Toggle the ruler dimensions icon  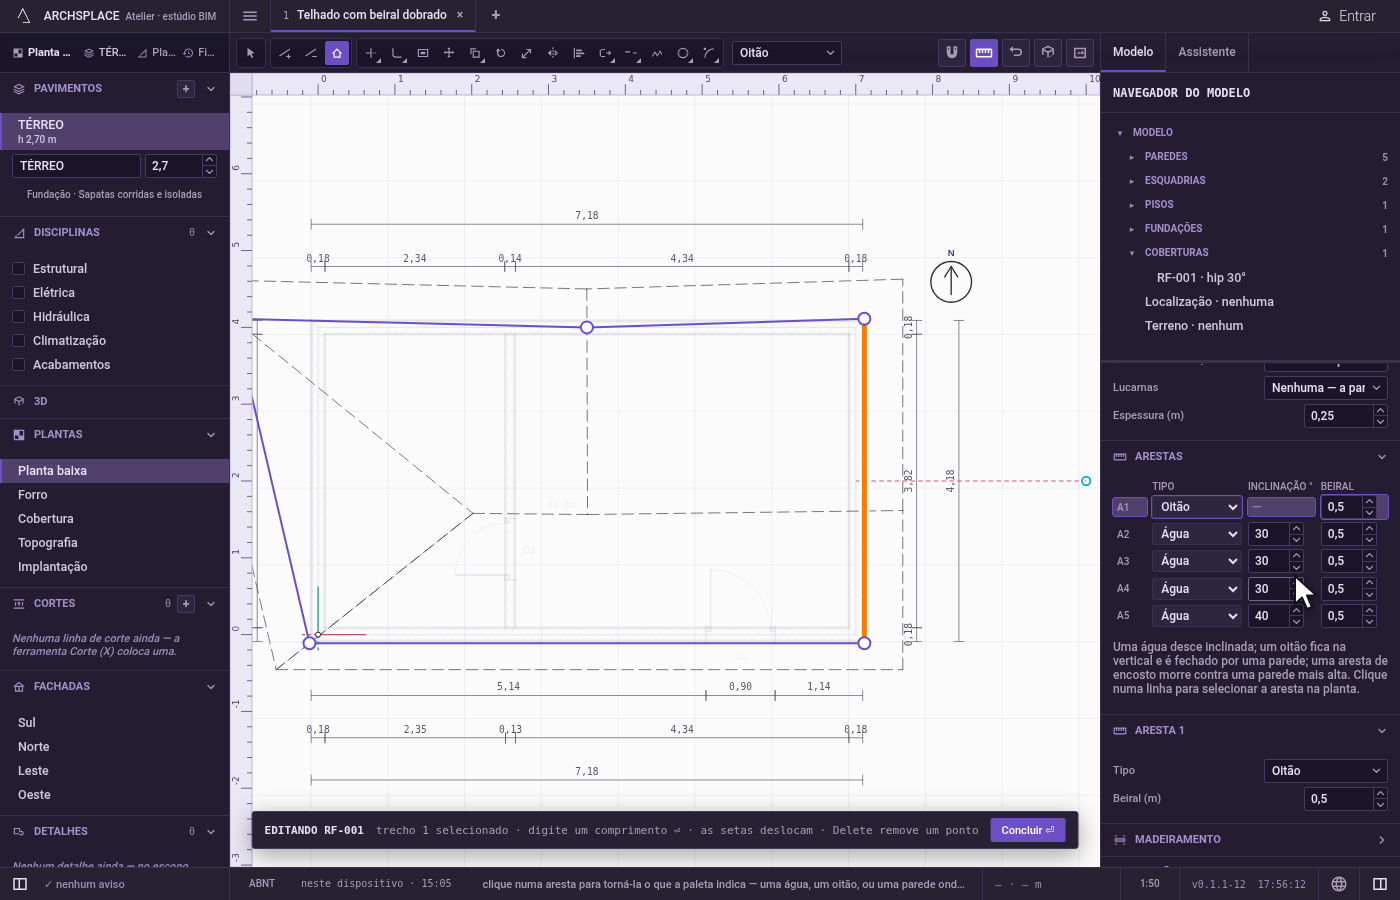coord(984,53)
